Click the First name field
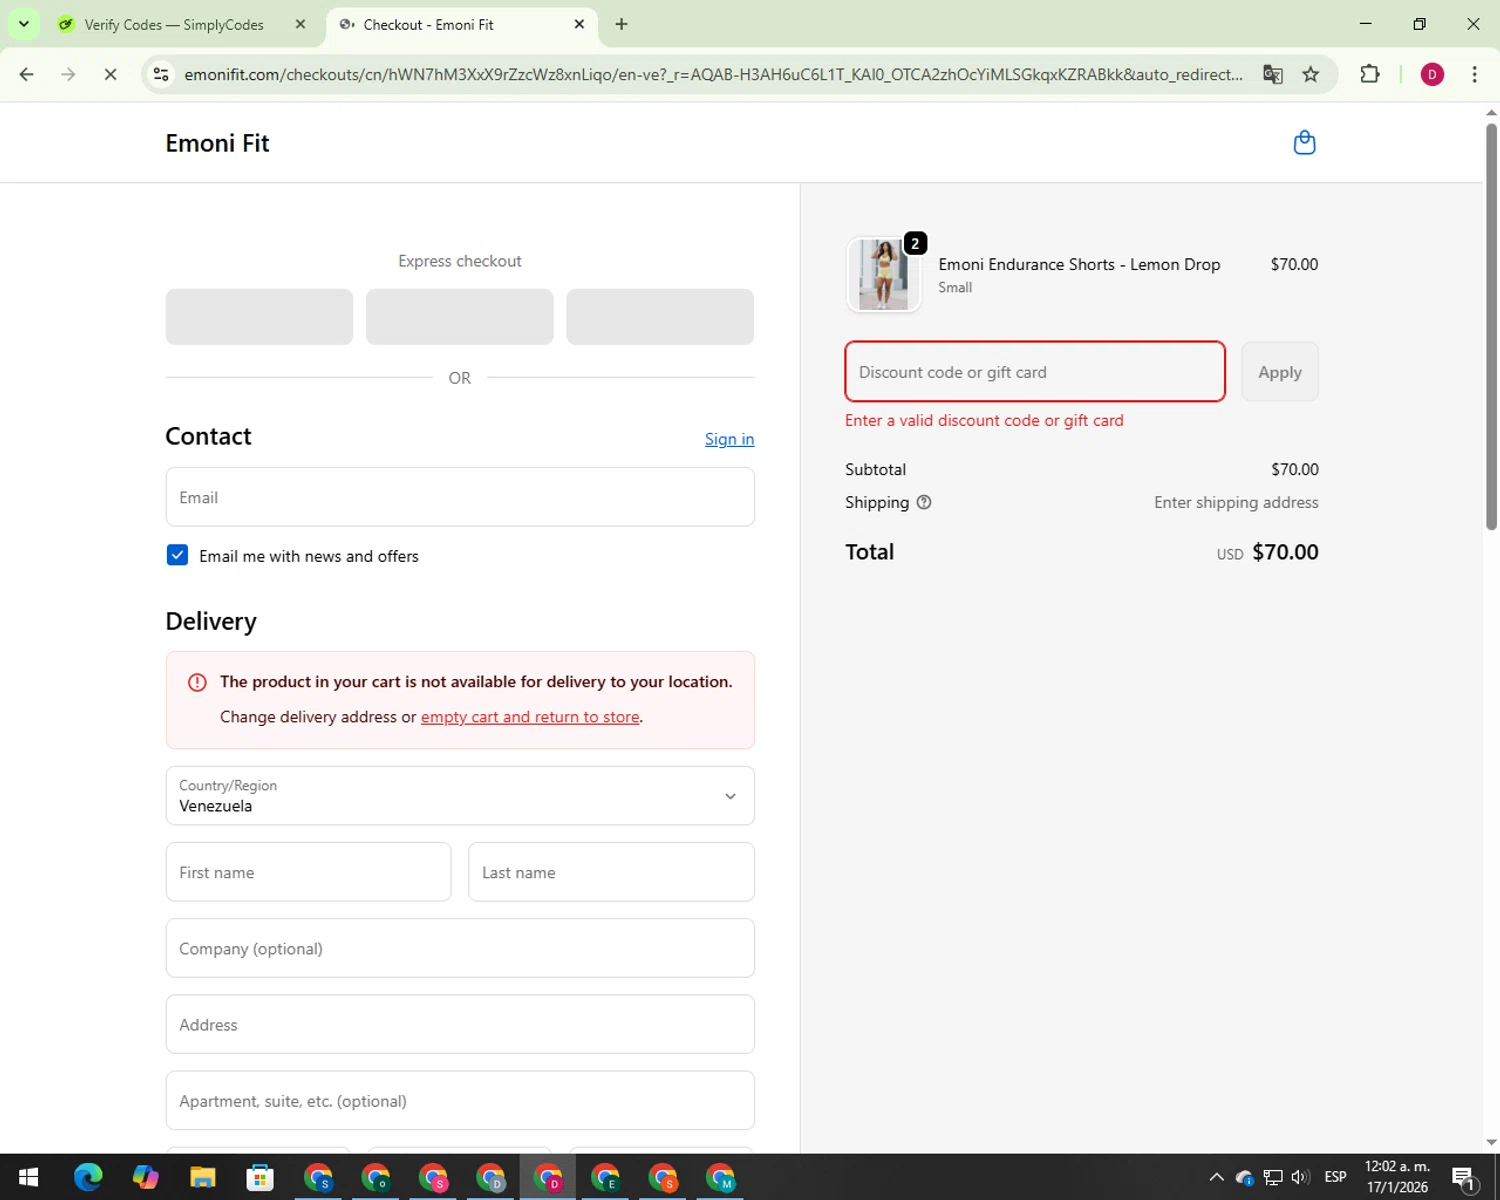 [x=308, y=872]
